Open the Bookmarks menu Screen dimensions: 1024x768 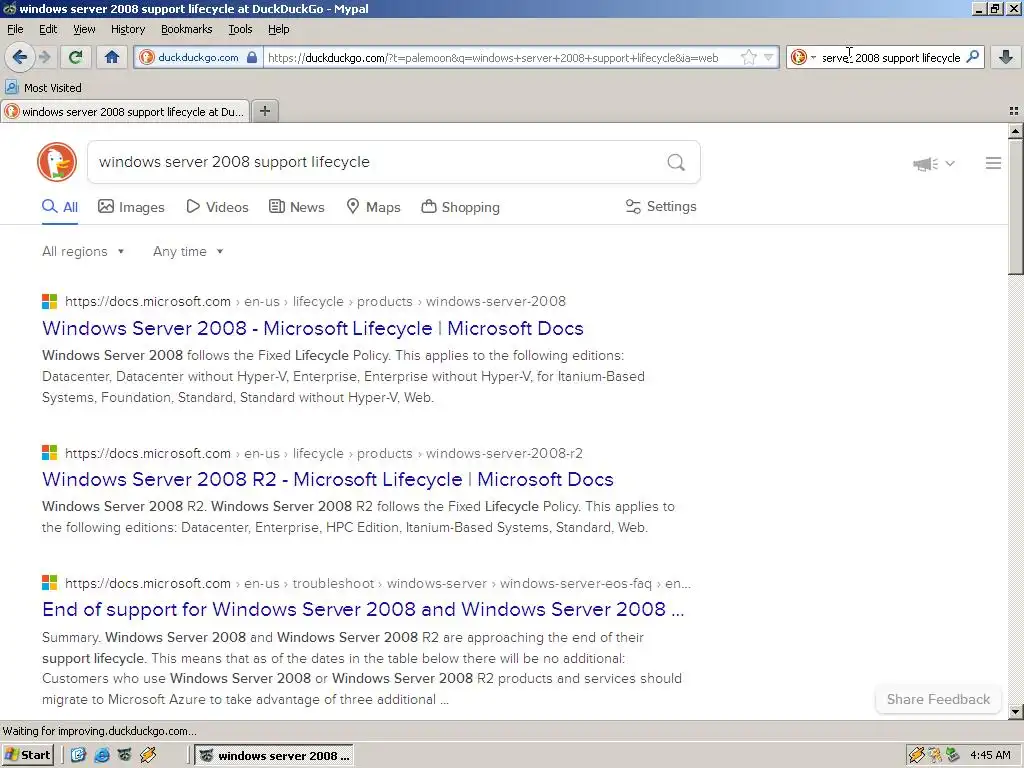tap(187, 29)
